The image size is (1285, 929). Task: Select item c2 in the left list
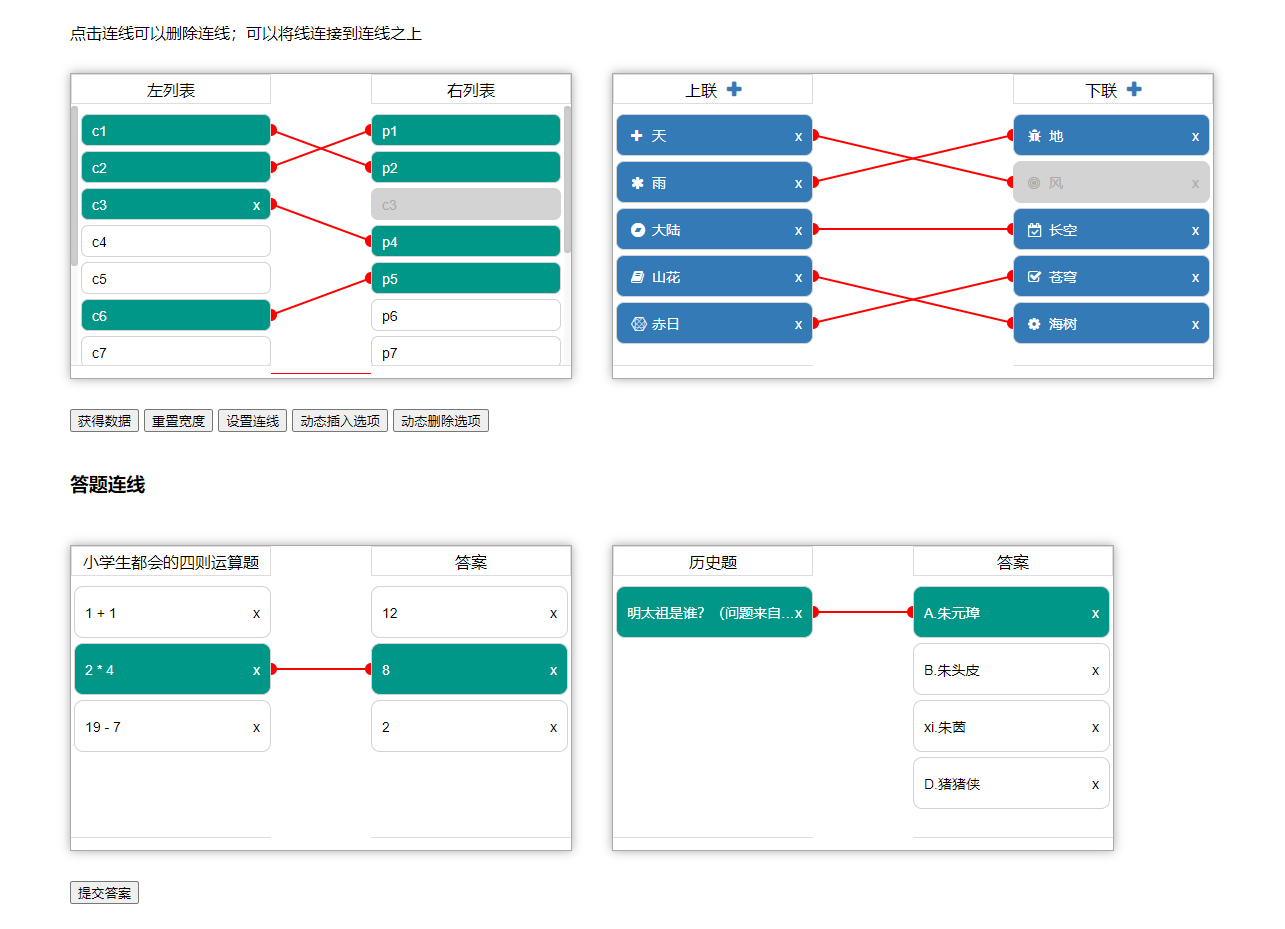pos(176,168)
